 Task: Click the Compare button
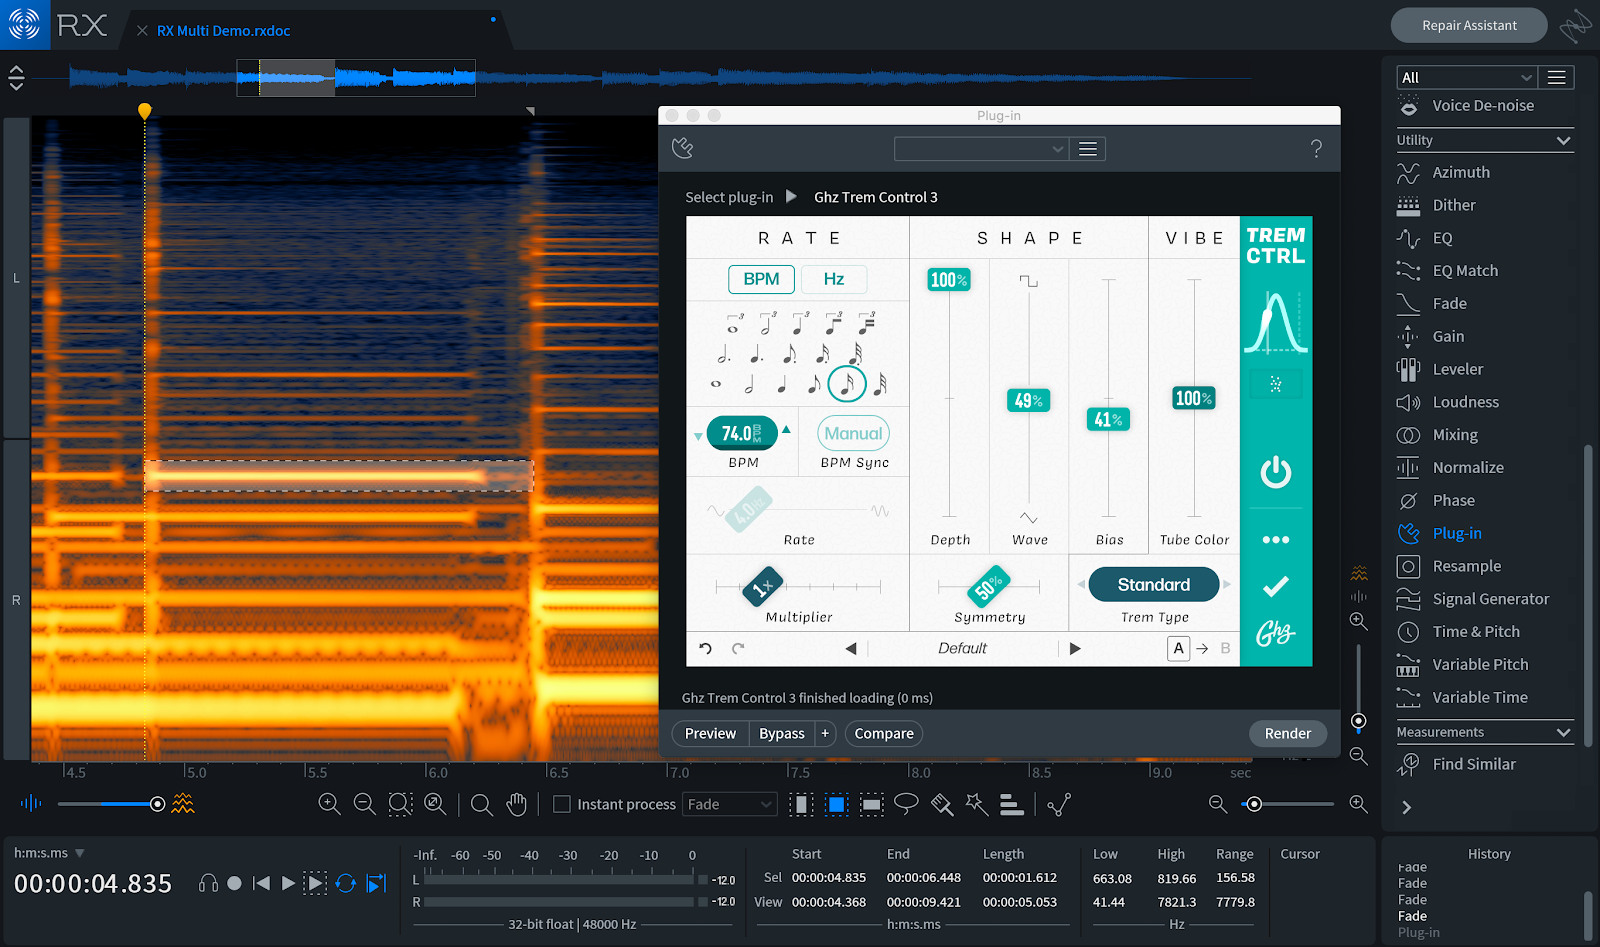tap(884, 734)
